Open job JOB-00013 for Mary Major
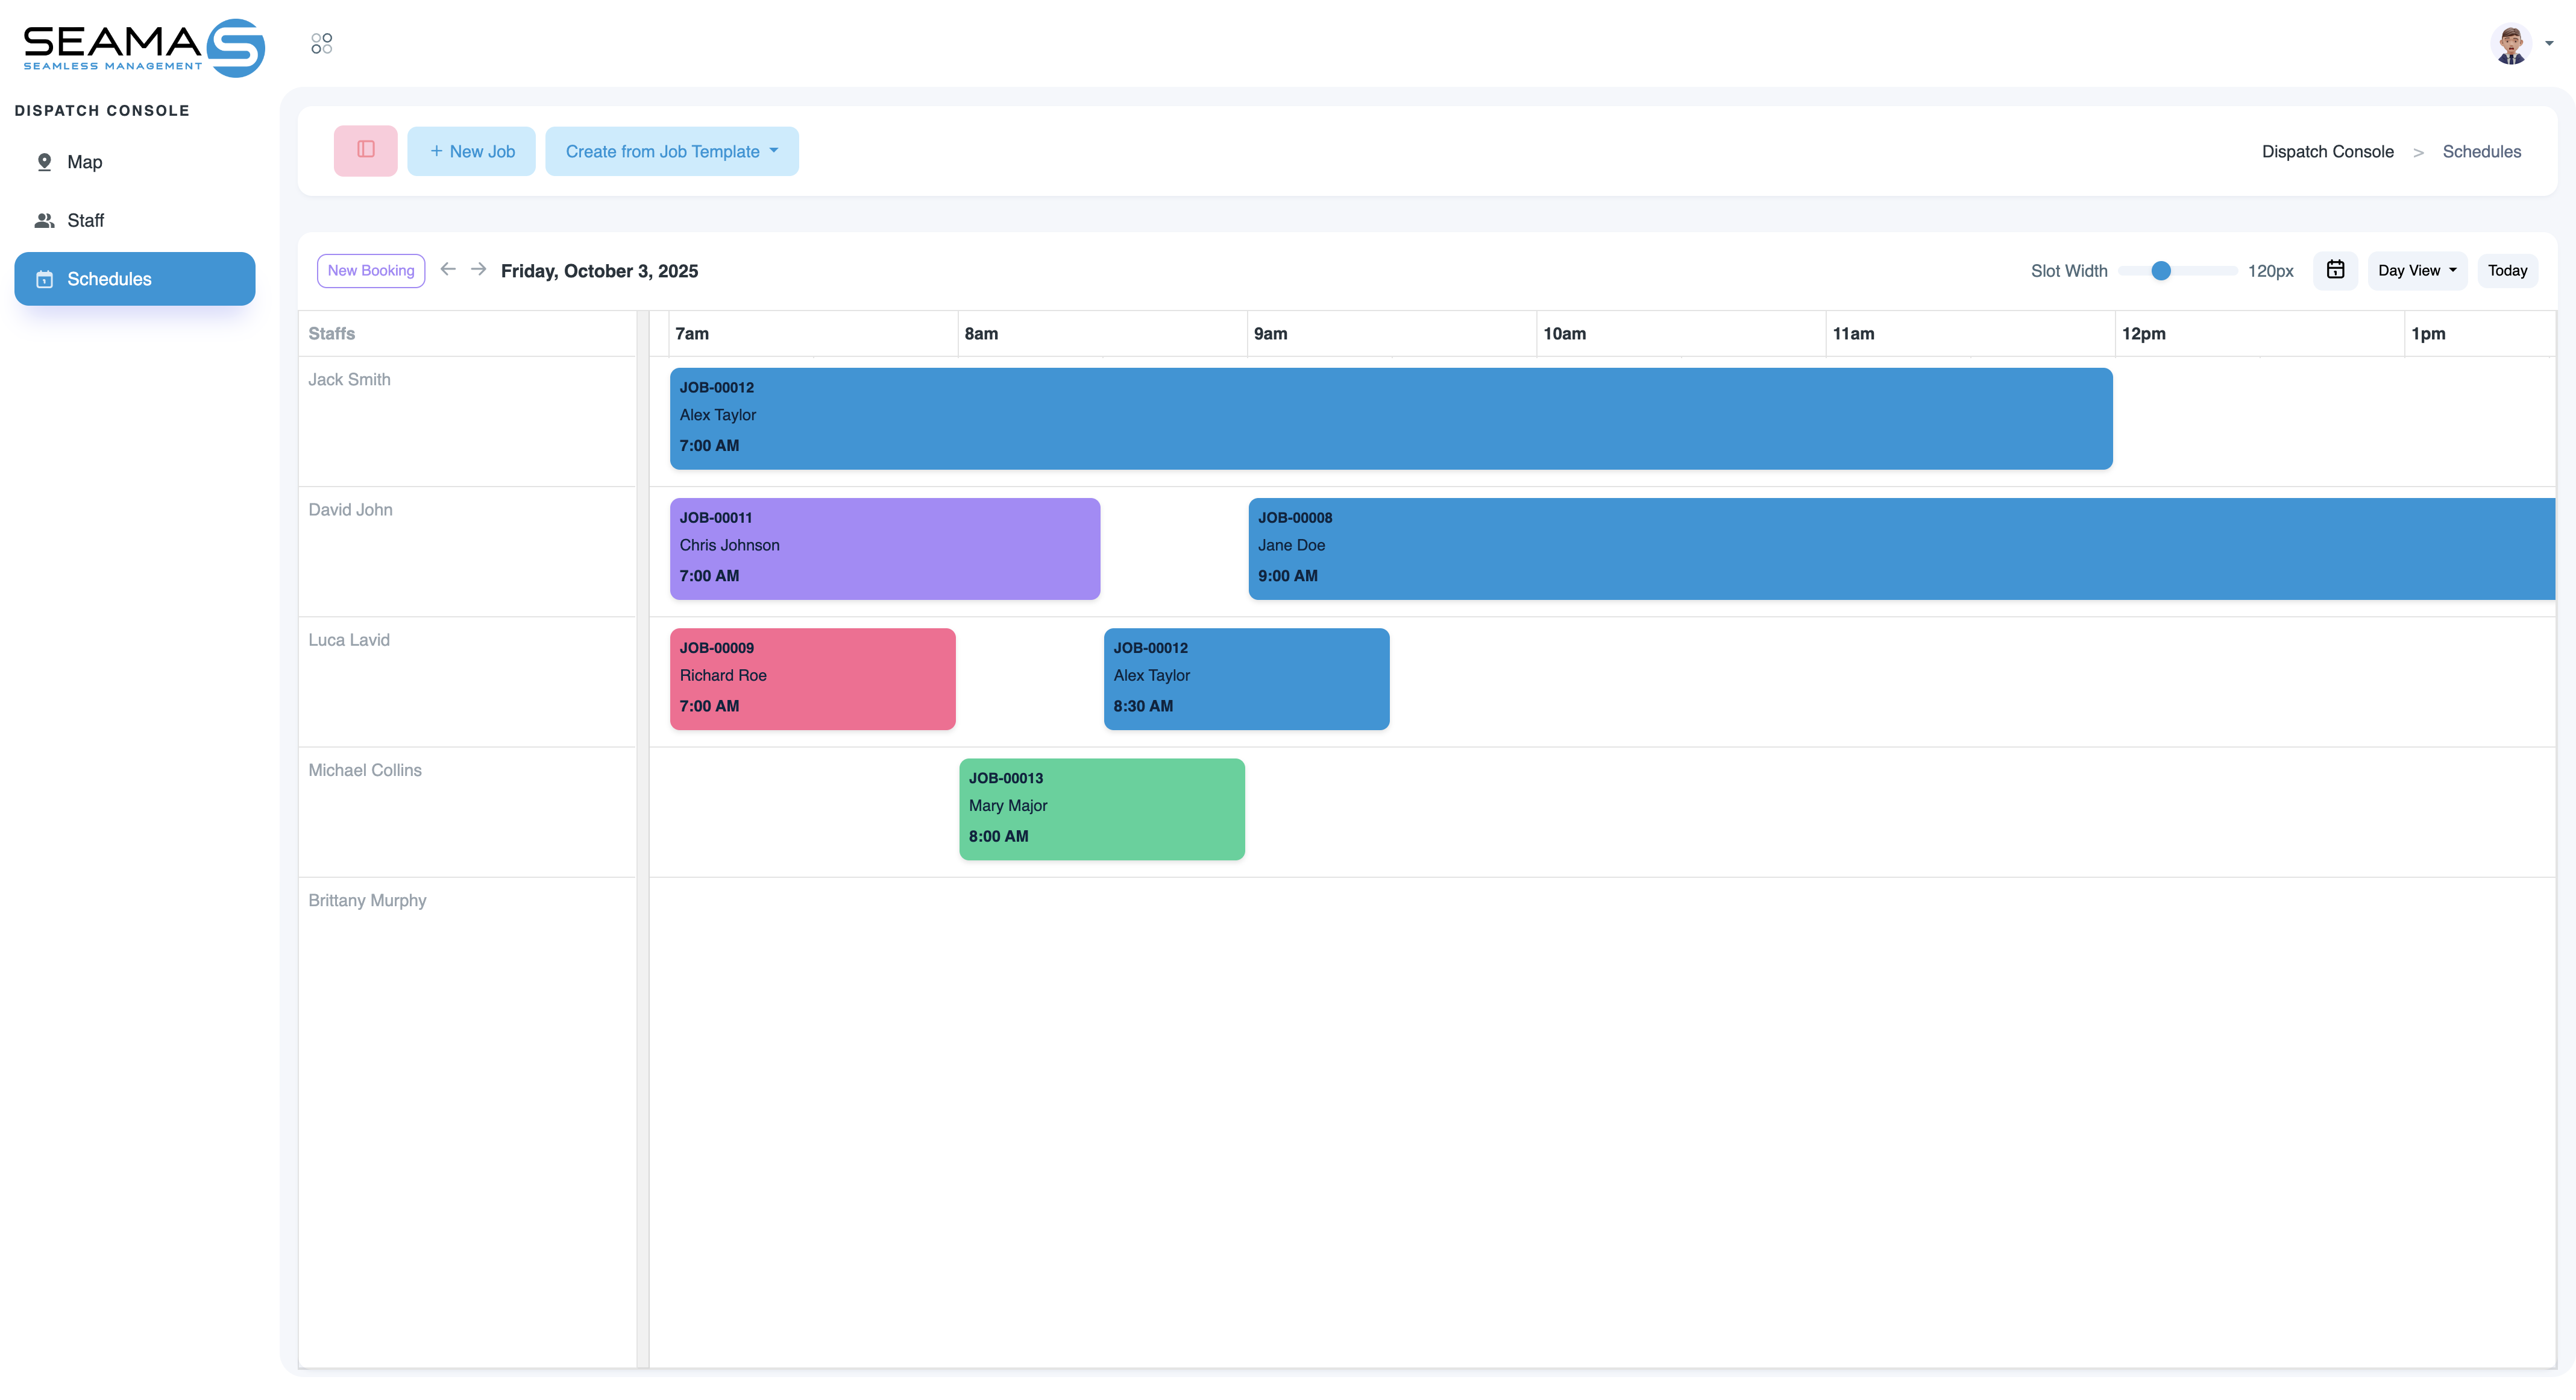 pyautogui.click(x=1101, y=808)
